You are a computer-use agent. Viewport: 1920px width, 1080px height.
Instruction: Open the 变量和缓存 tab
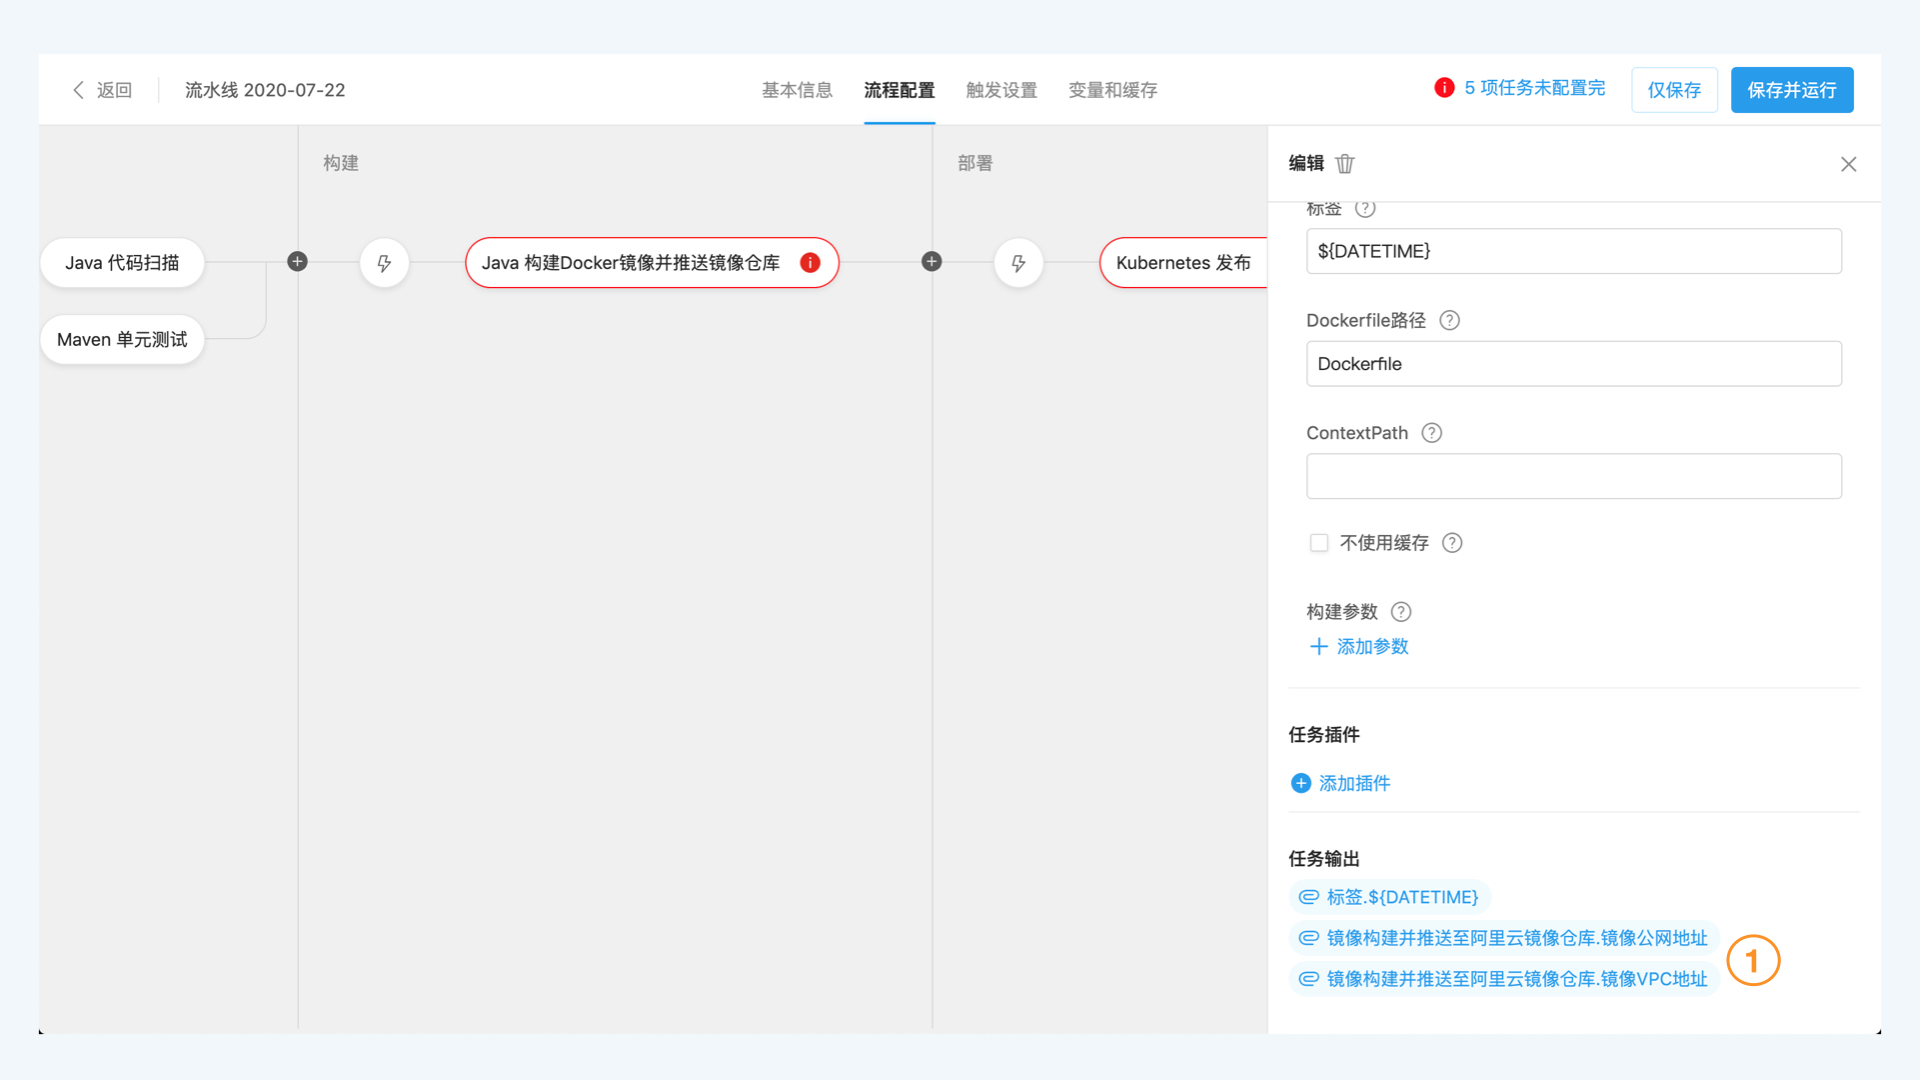pyautogui.click(x=1112, y=90)
